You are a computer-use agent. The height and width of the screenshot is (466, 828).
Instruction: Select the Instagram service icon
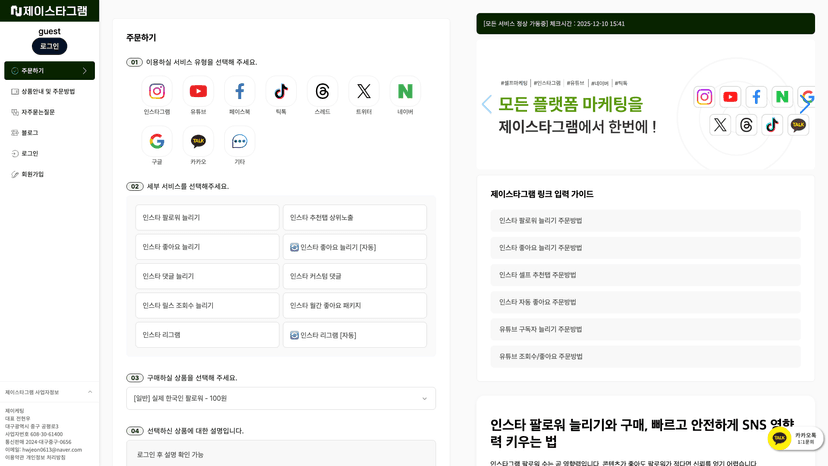[157, 91]
